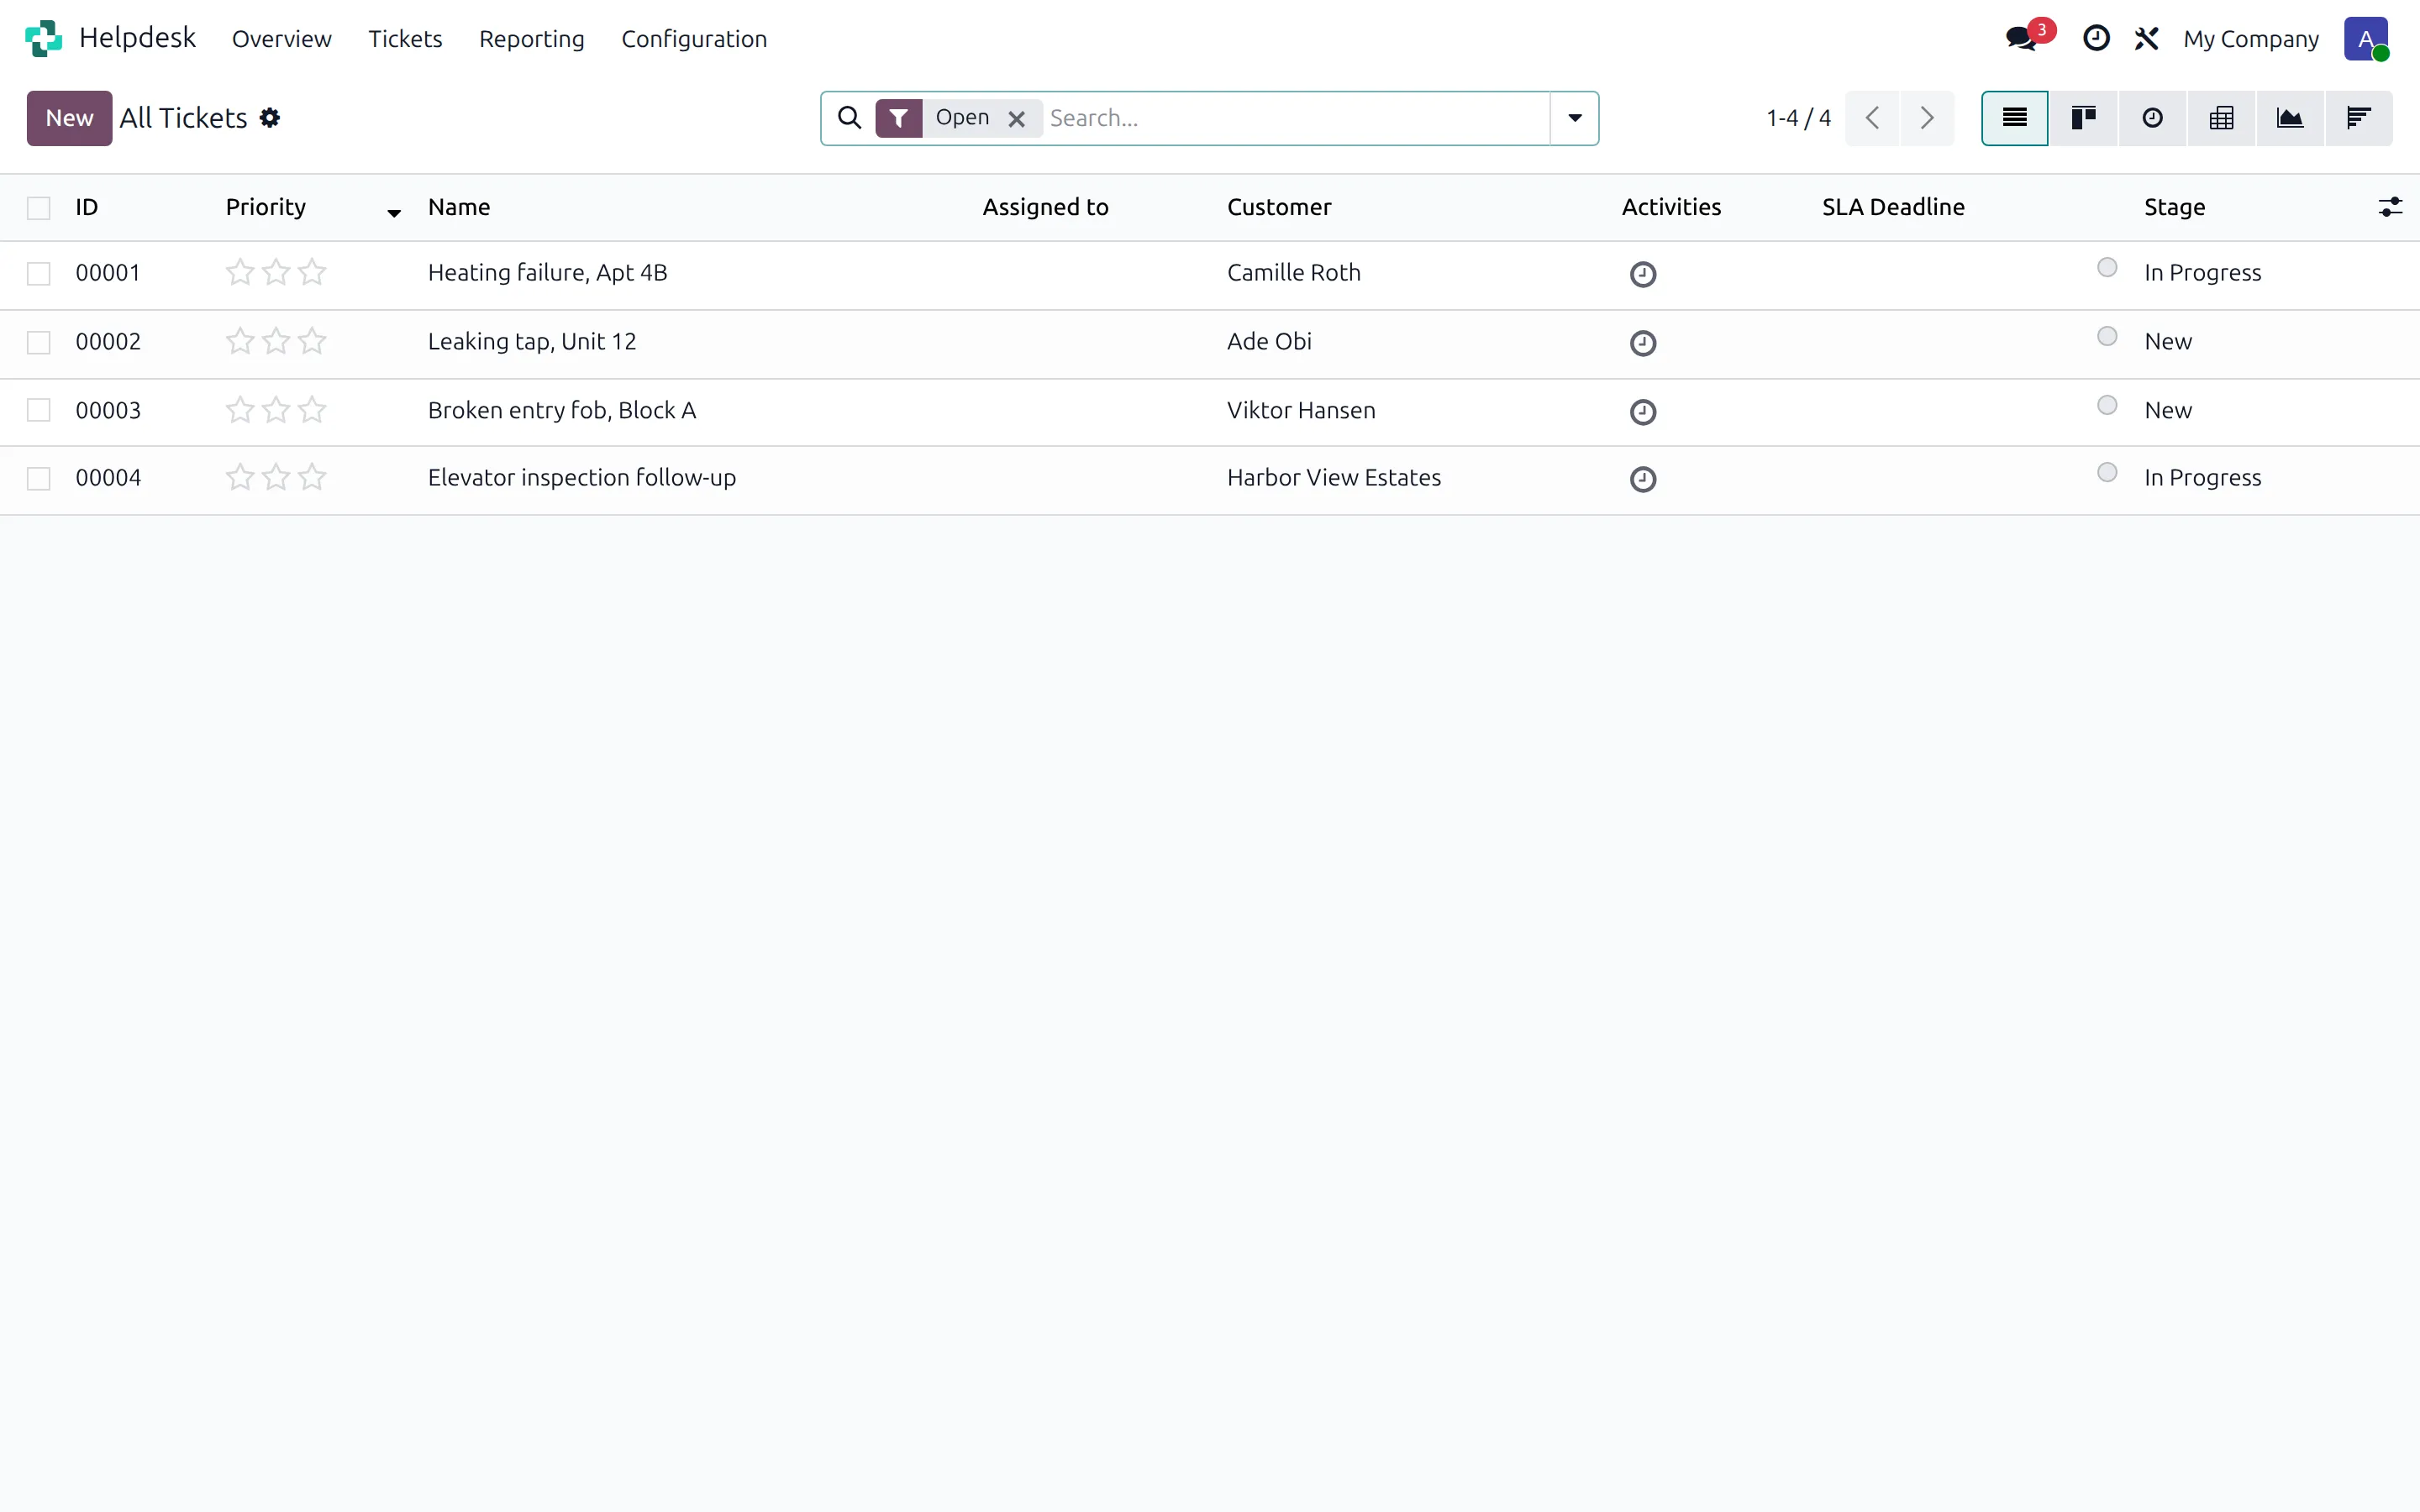Open optional columns adjust icon
The width and height of the screenshot is (2420, 1512).
coord(2390,207)
